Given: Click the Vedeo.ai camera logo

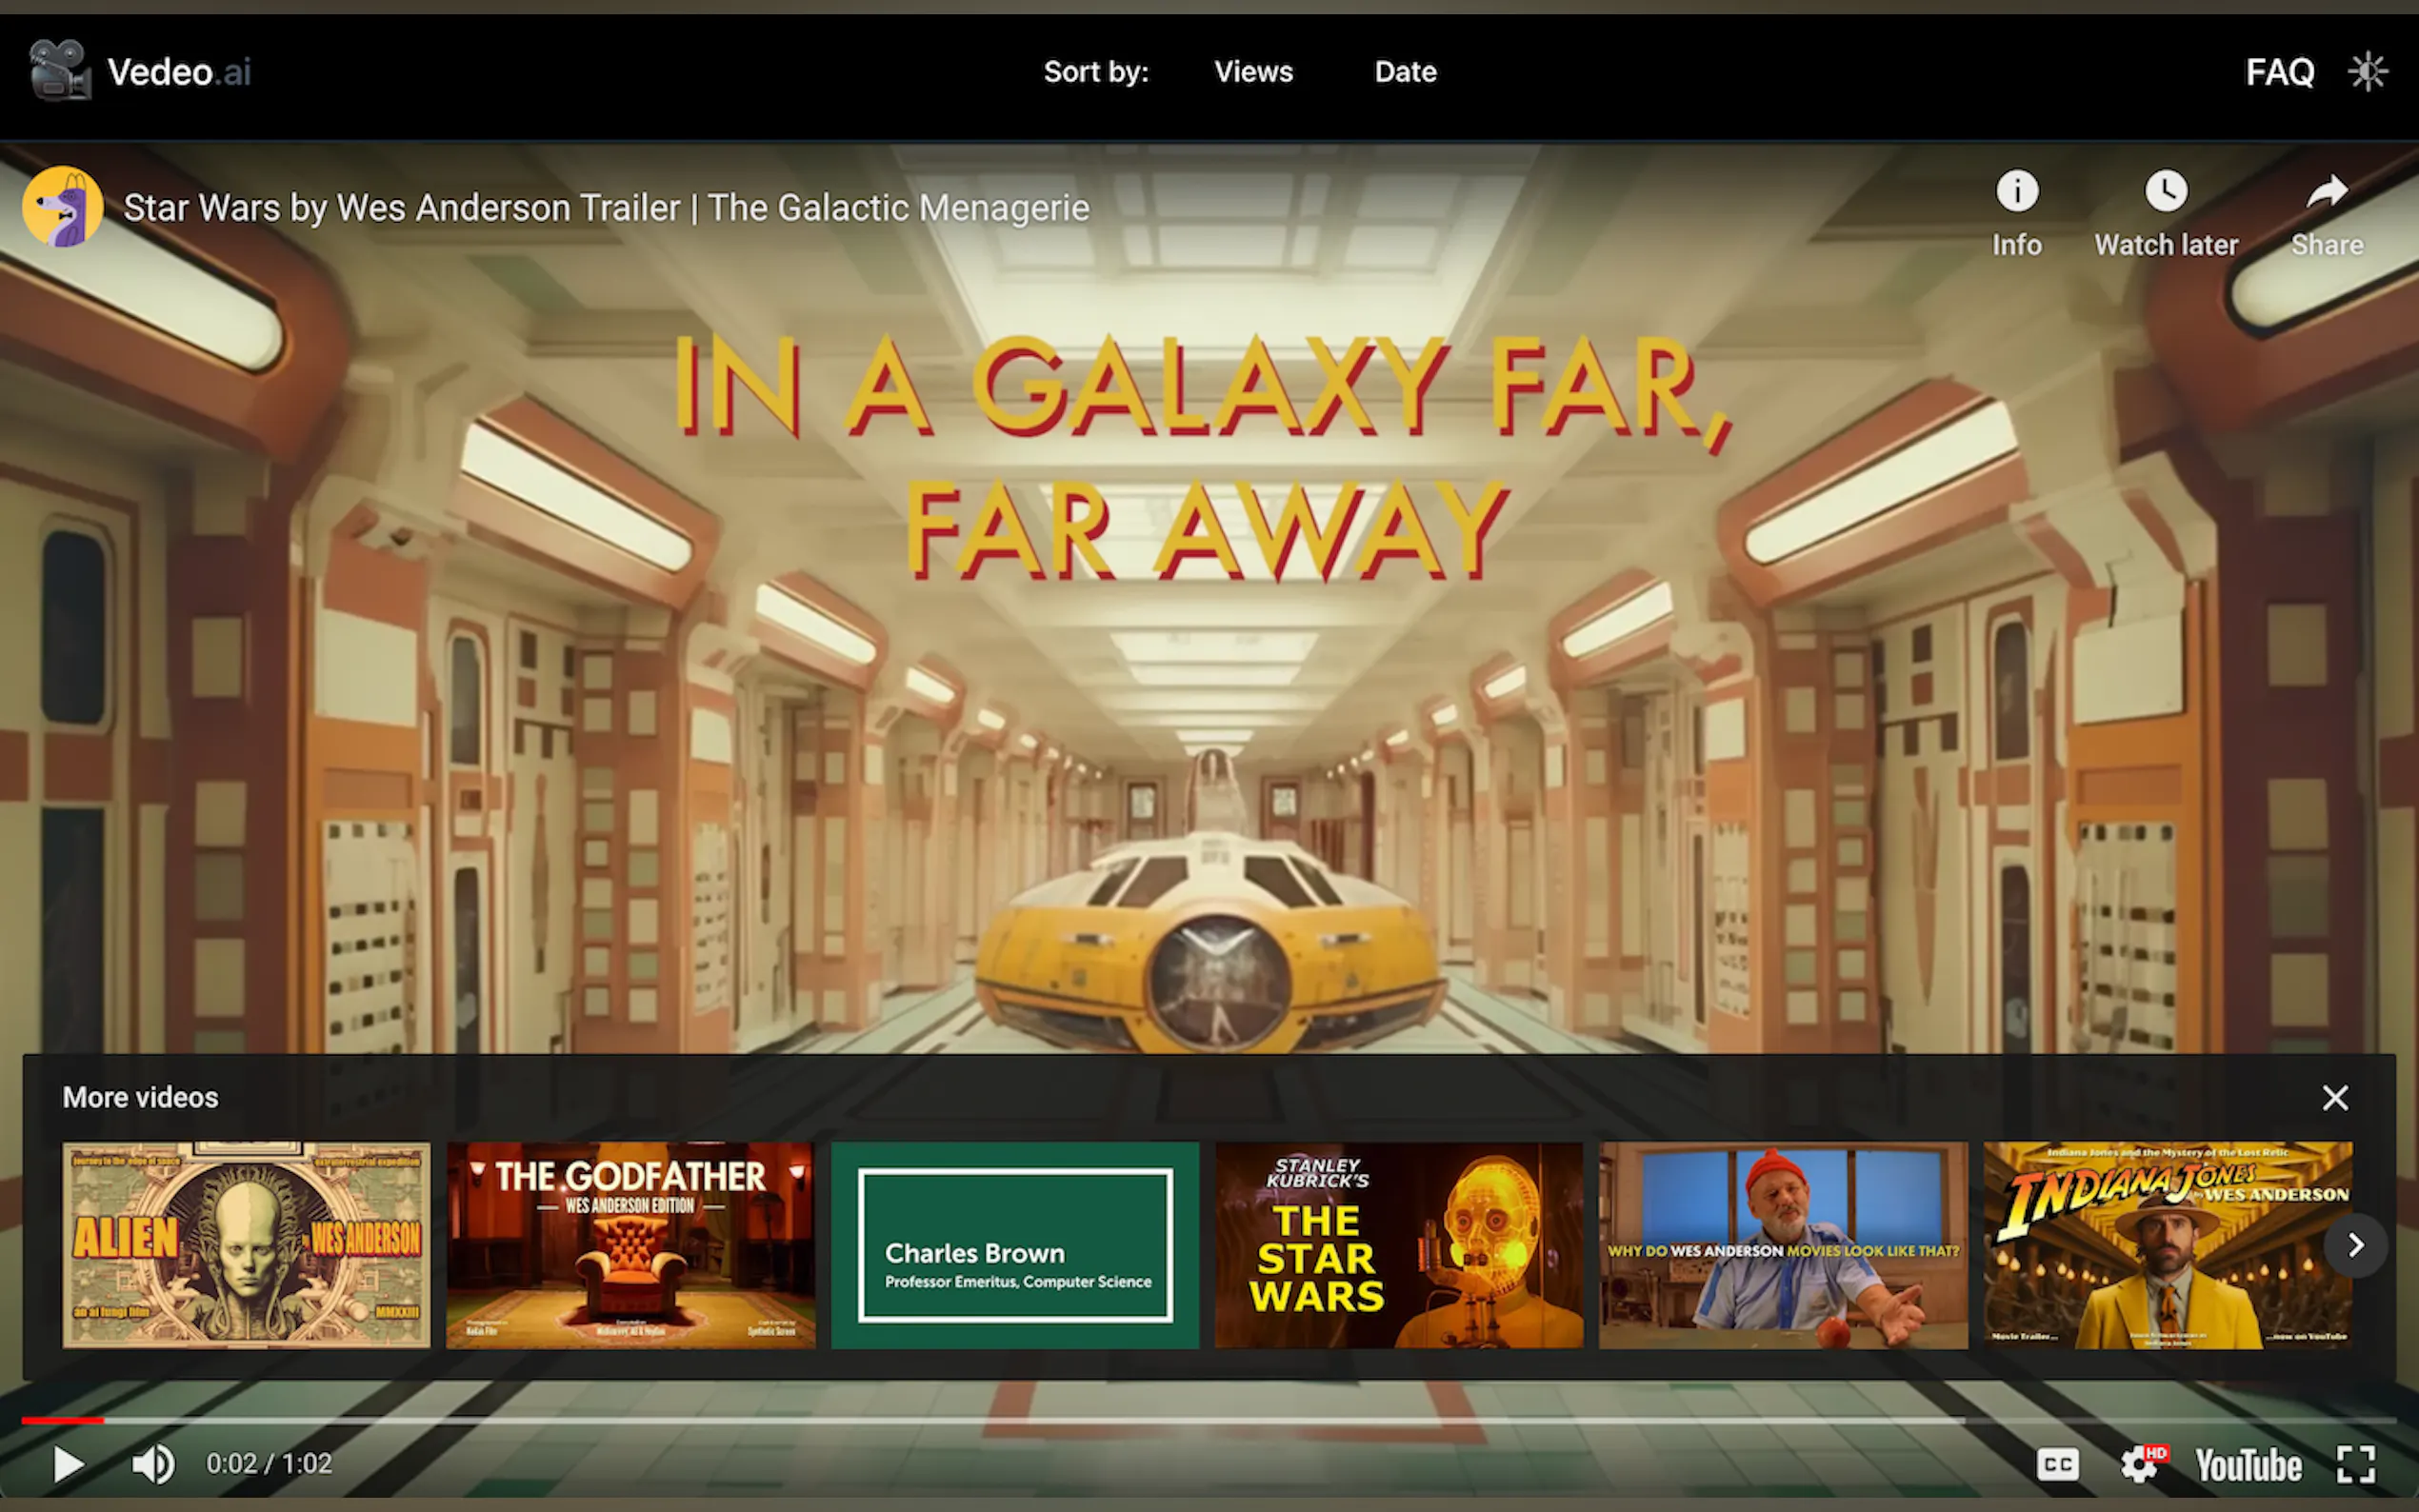Looking at the screenshot, I should coord(60,70).
